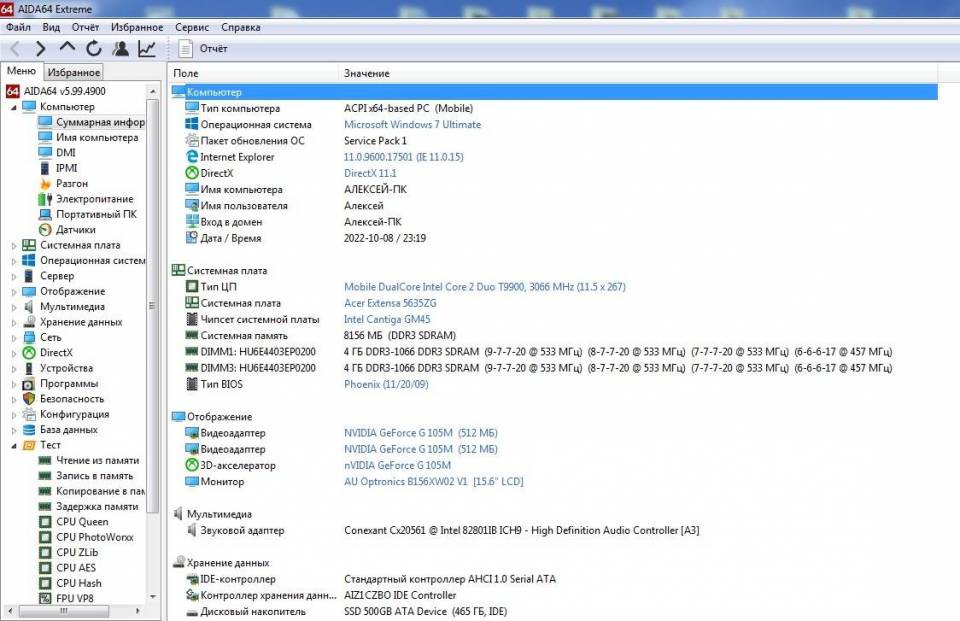Open the user profile icon in toolbar
Viewport: 960px width, 621px height.
[x=120, y=48]
